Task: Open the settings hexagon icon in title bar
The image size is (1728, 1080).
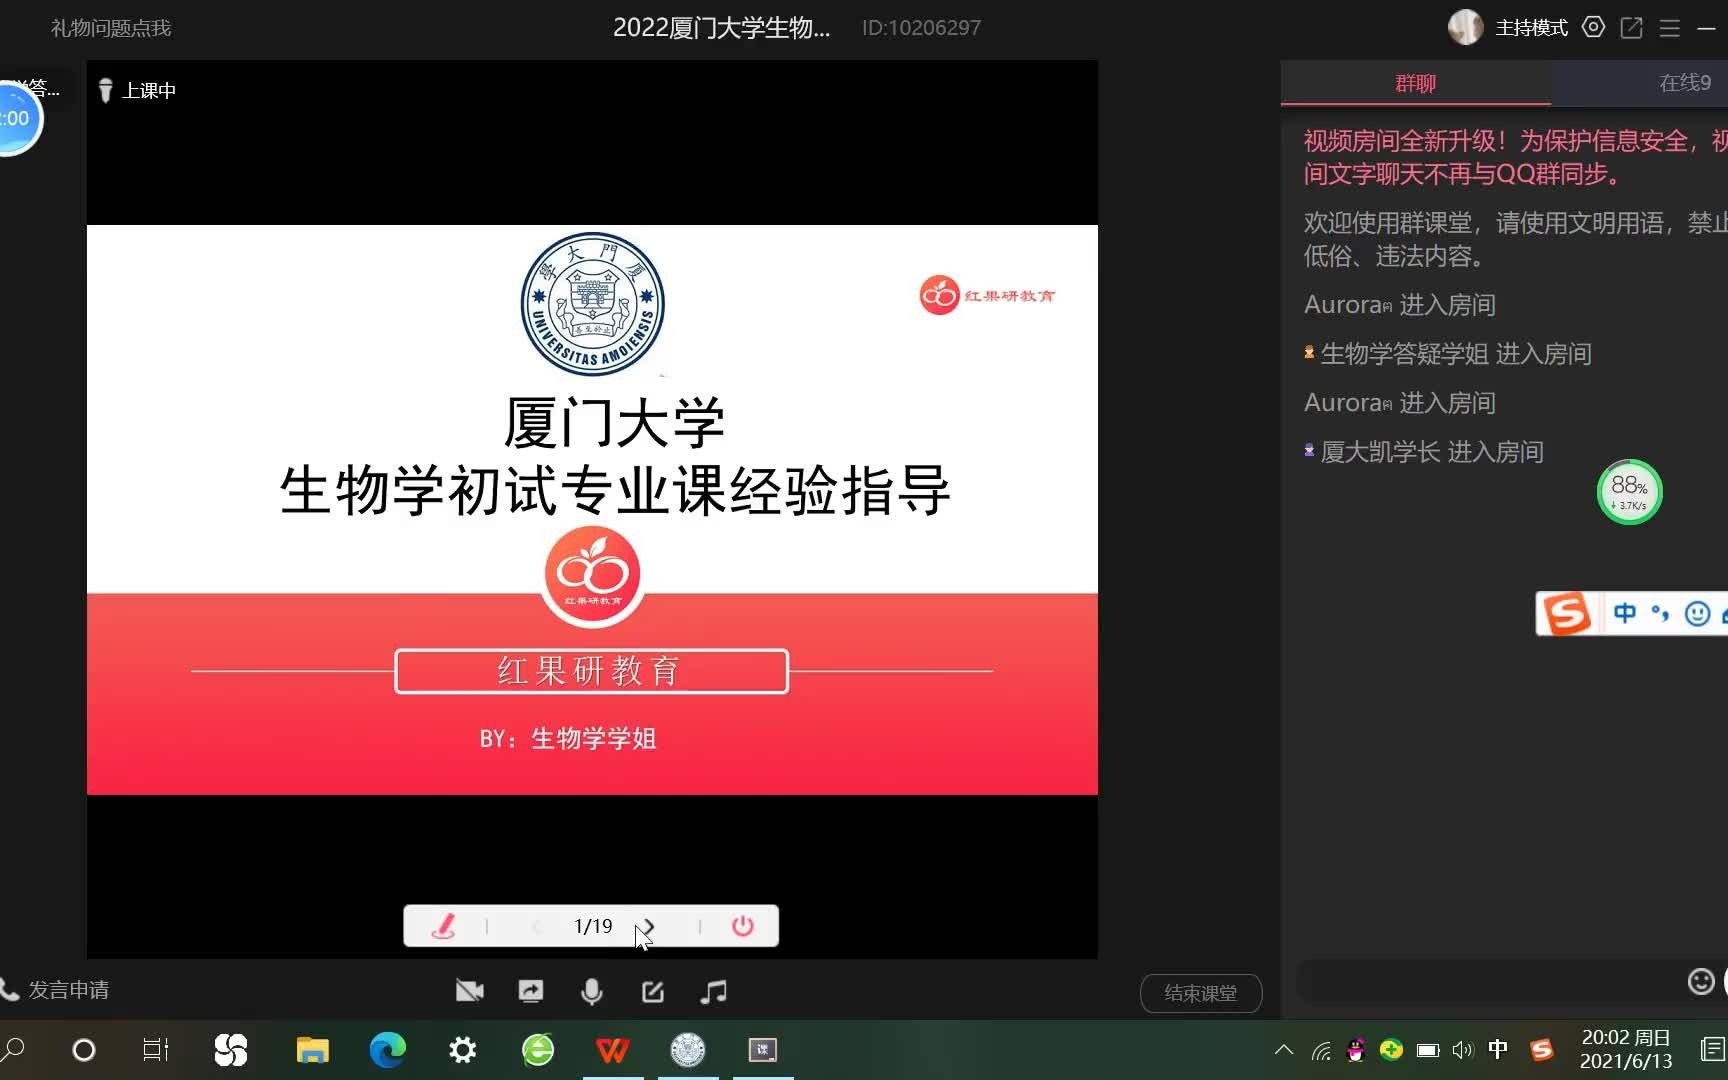Action: point(1593,27)
